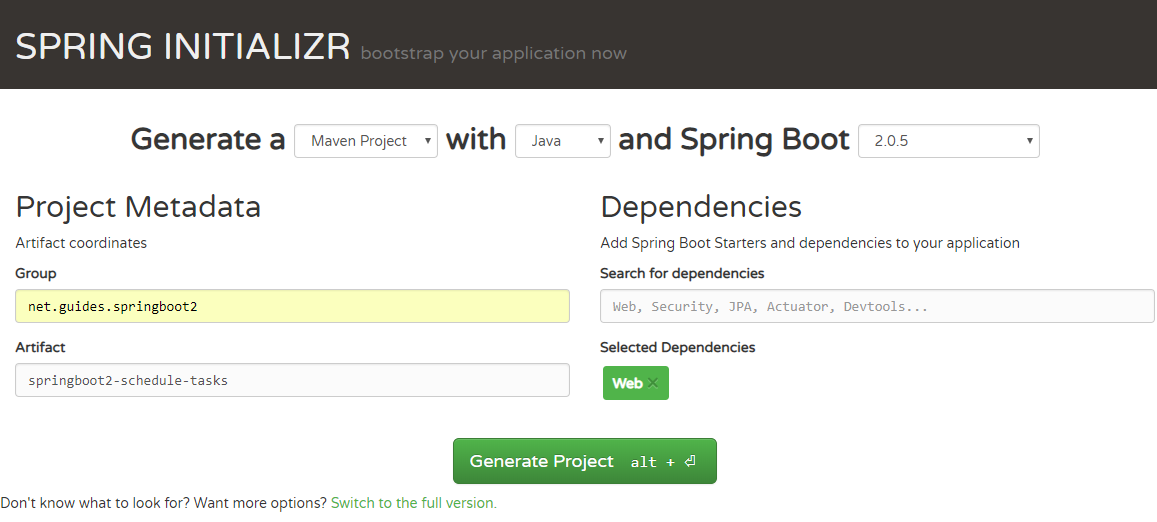
Task: Click the Group field label
Action: click(35, 273)
